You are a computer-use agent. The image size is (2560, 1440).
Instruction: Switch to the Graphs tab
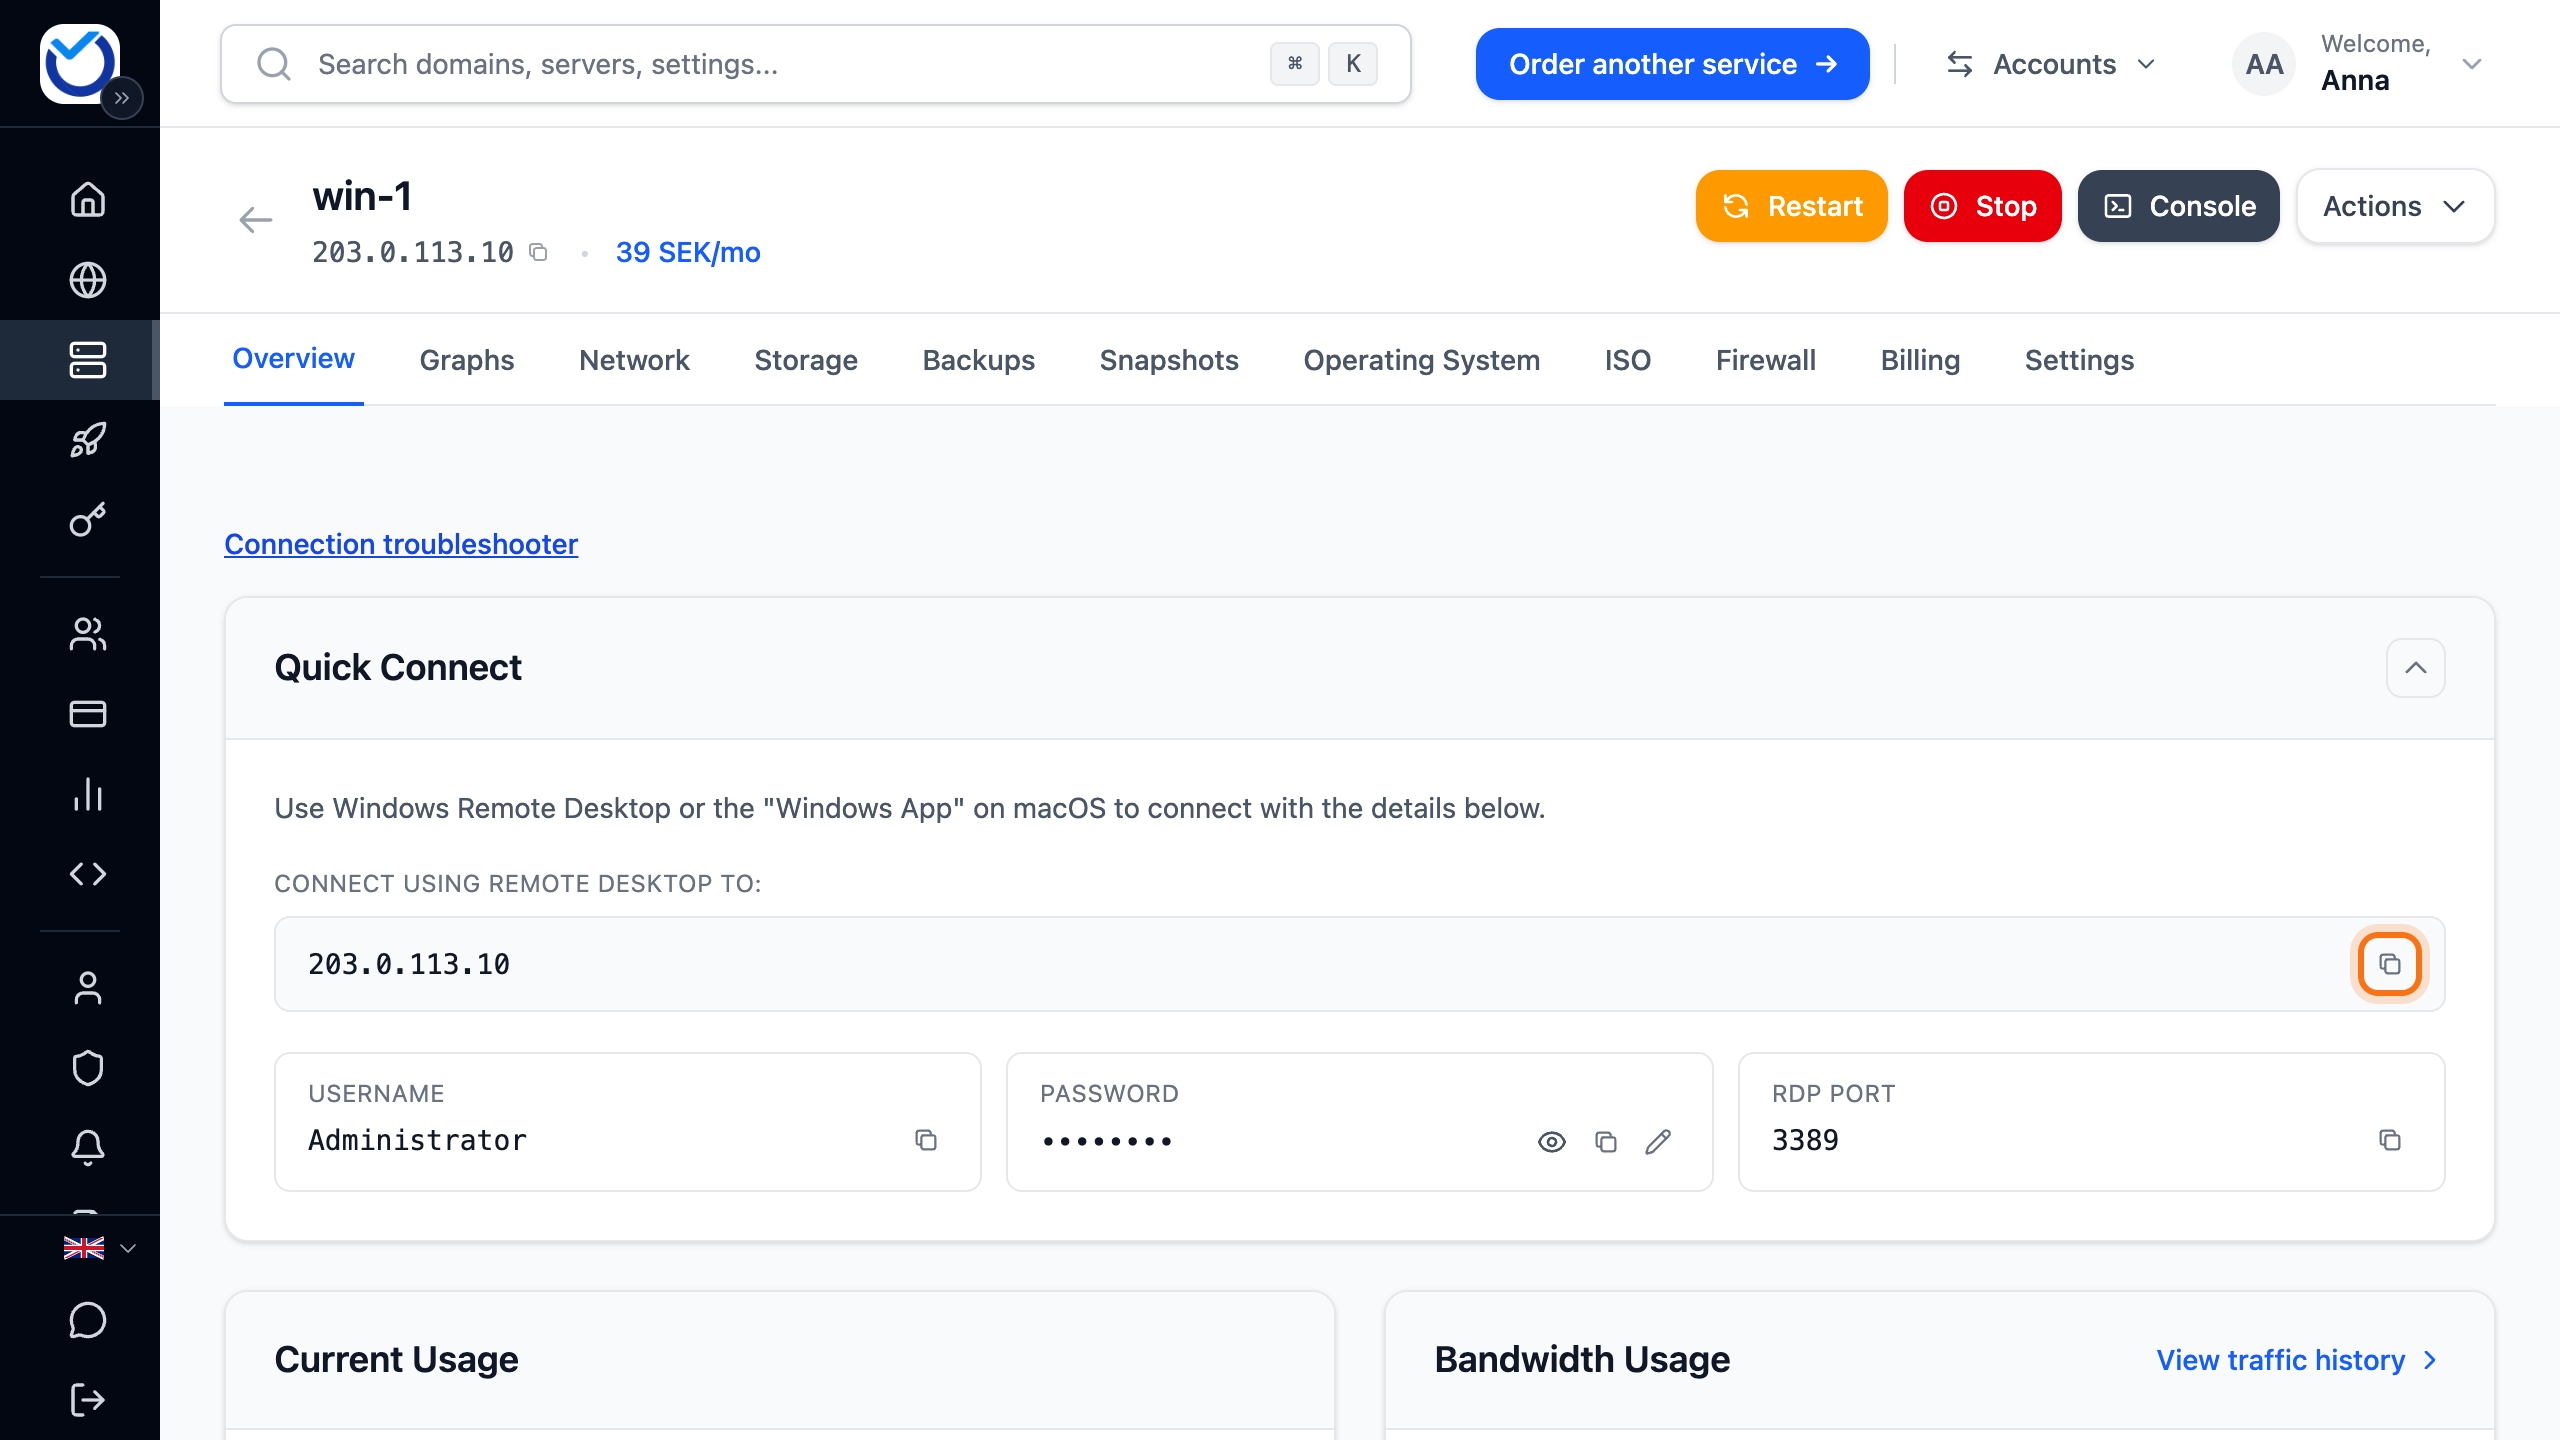(x=467, y=360)
